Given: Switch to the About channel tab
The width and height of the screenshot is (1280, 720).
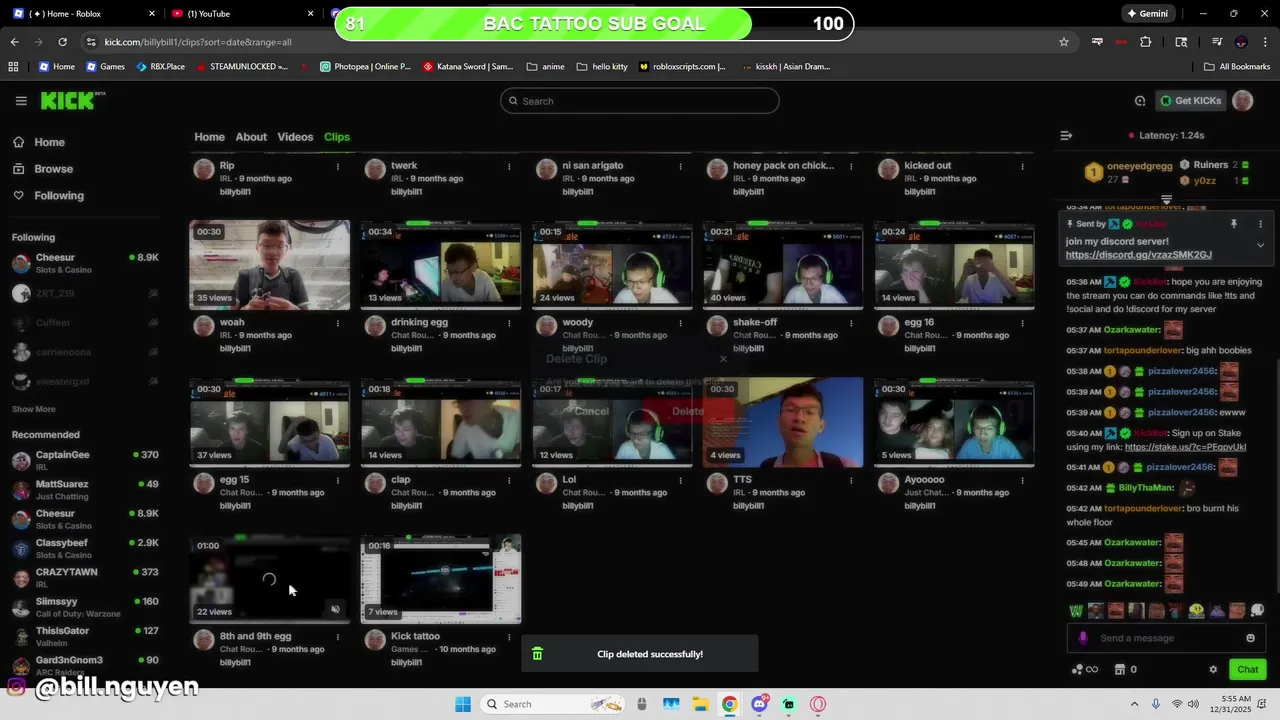Looking at the screenshot, I should pyautogui.click(x=251, y=137).
